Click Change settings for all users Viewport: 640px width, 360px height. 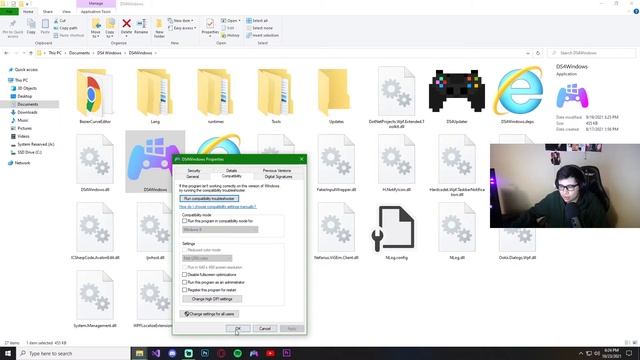pyautogui.click(x=209, y=314)
